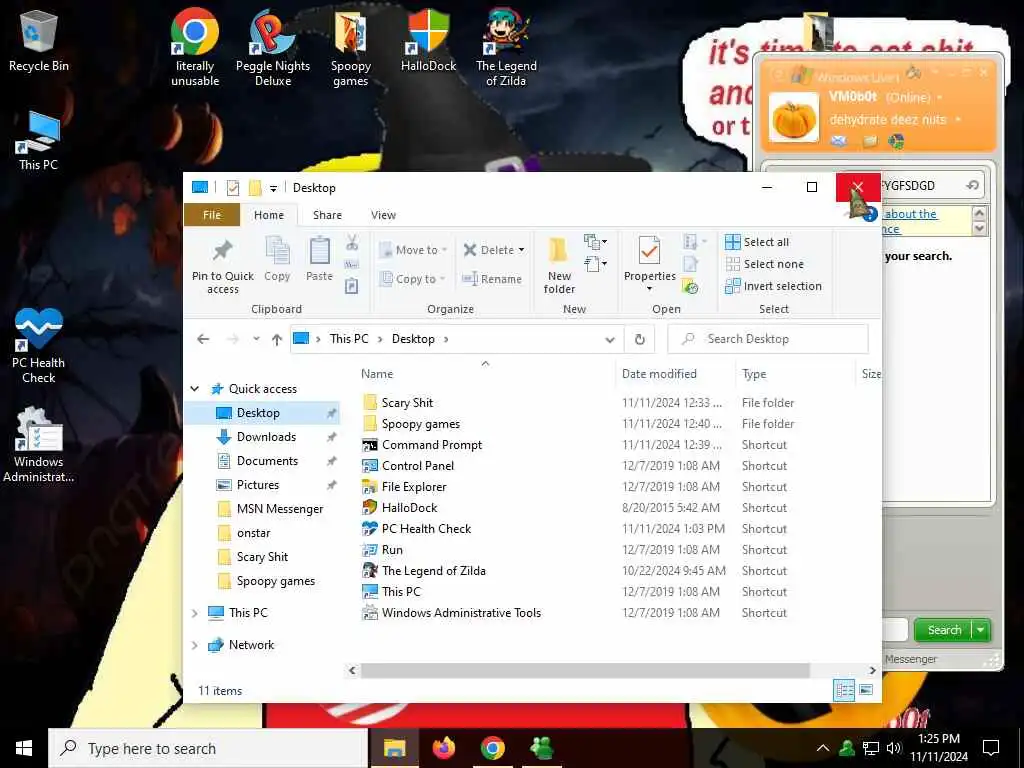Click the horizontal scrollbar in file list
Viewport: 1024px width, 768px height.
pos(585,670)
